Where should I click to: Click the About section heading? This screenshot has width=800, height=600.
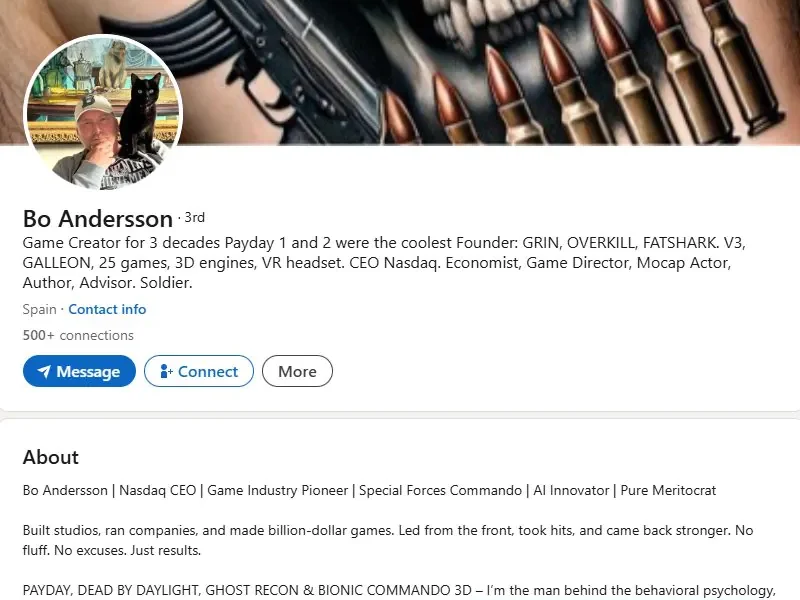(51, 457)
